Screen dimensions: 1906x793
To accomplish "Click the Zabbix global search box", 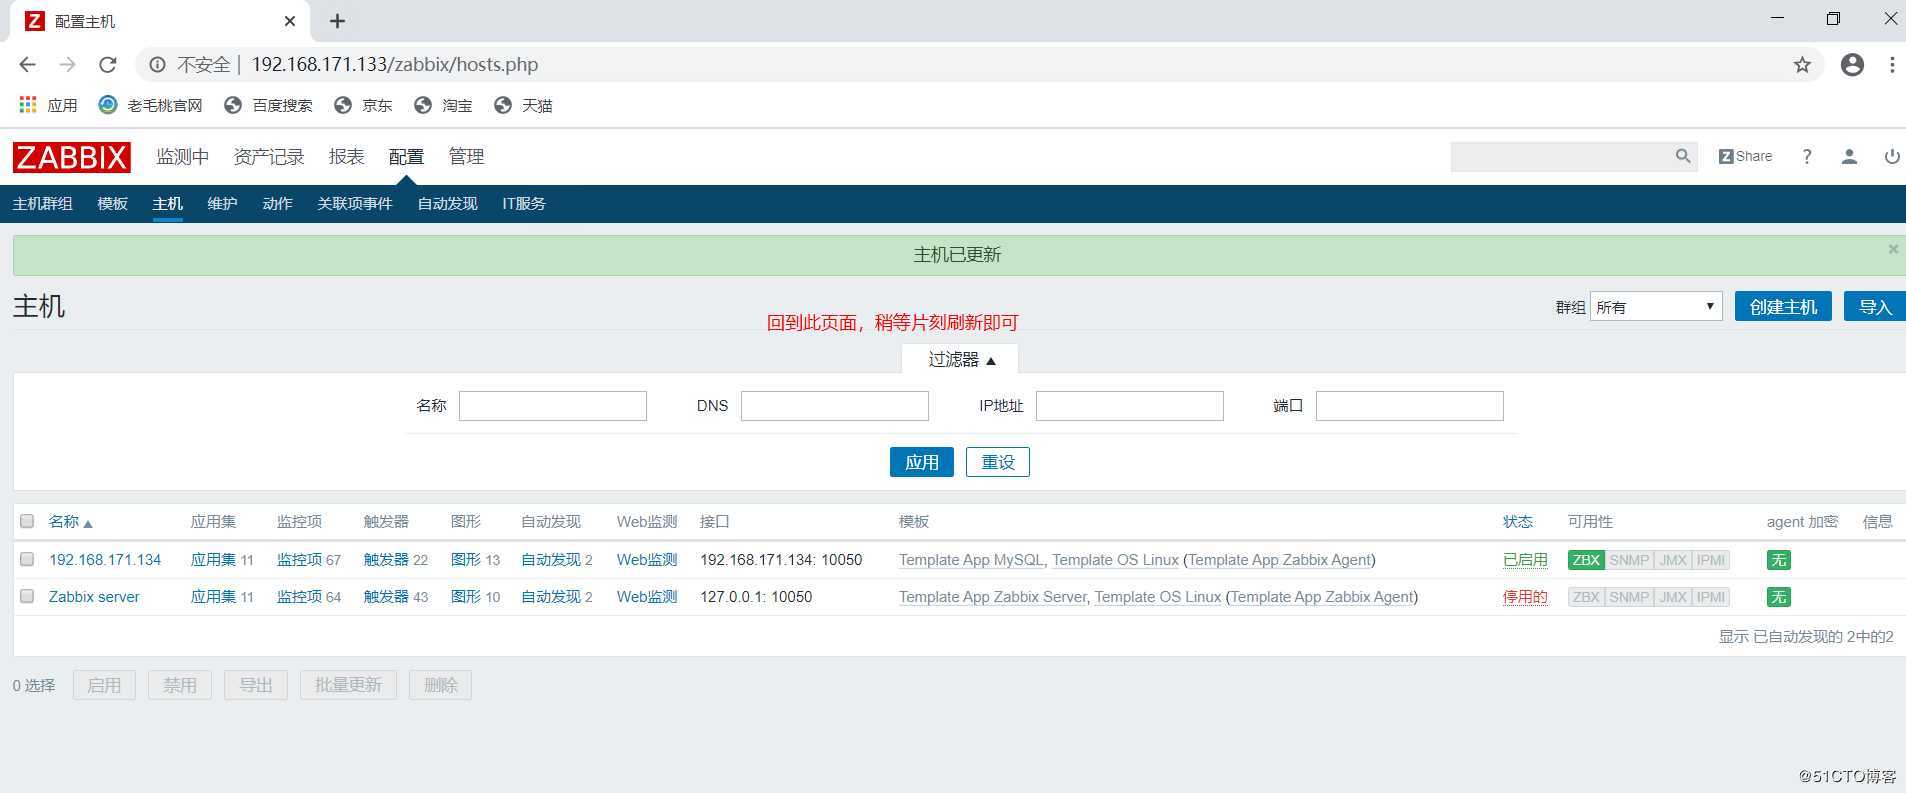I will click(1561, 156).
